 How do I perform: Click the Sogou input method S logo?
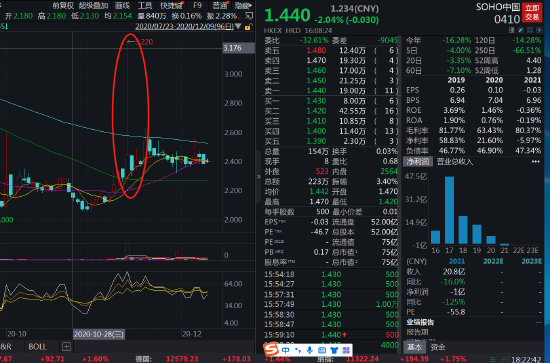point(271,350)
